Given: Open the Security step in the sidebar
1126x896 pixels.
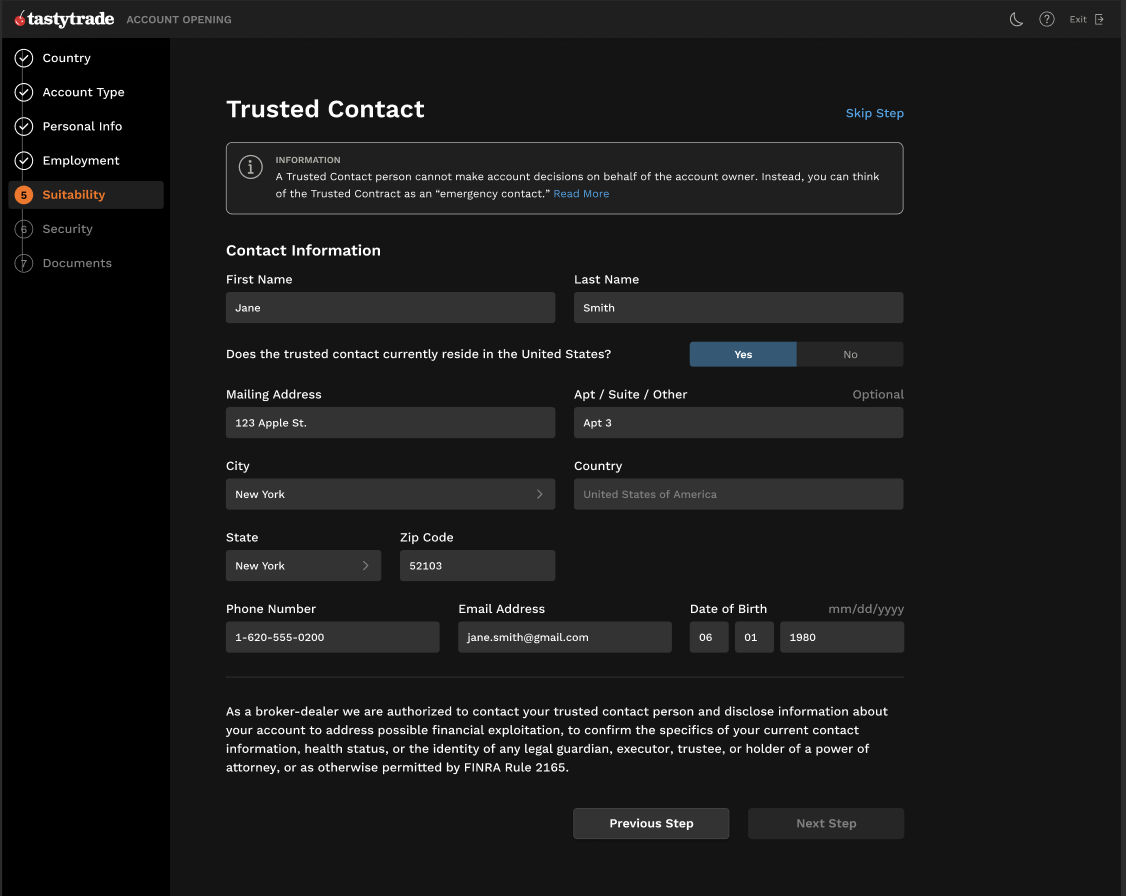Looking at the screenshot, I should pyautogui.click(x=68, y=229).
